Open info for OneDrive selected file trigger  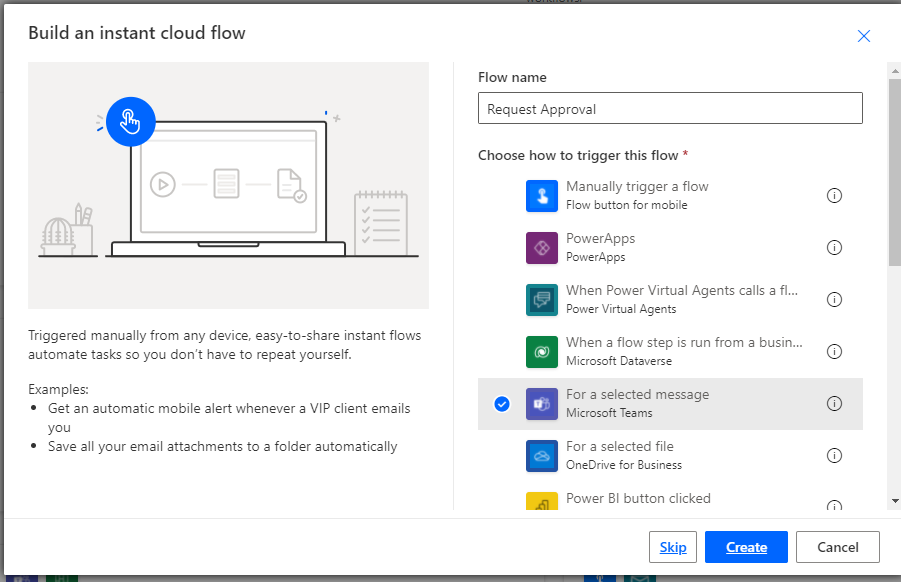pos(834,455)
